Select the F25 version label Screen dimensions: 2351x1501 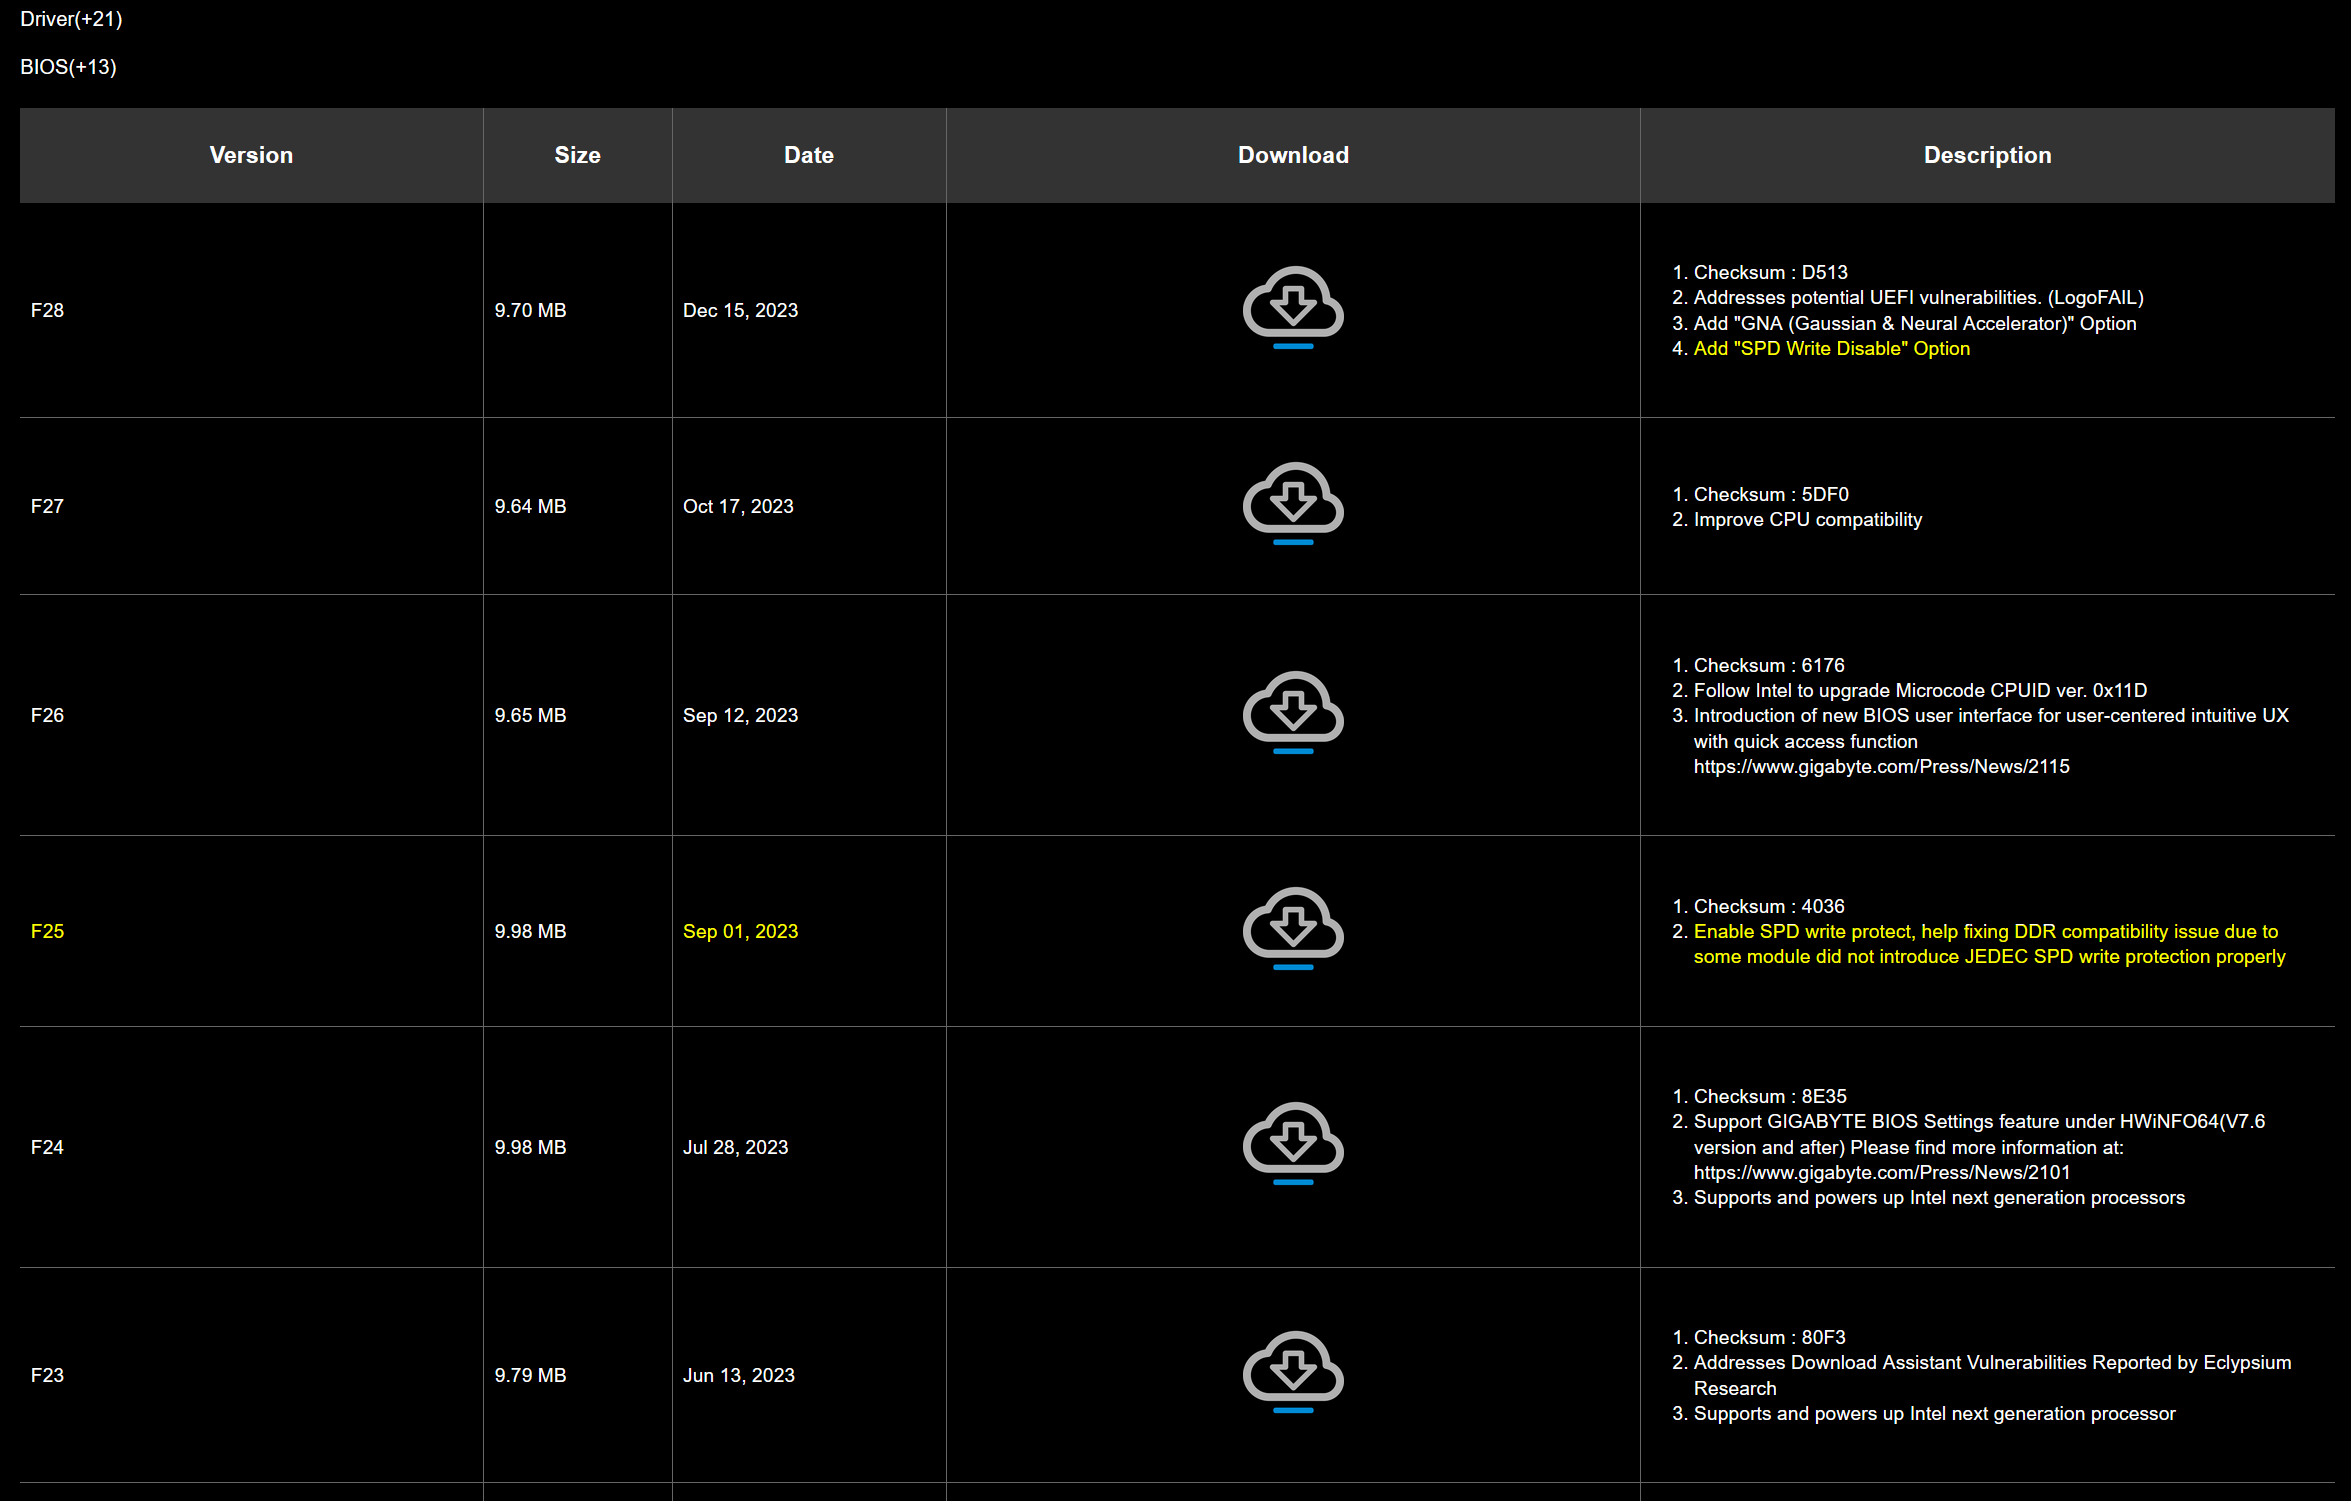tap(47, 931)
